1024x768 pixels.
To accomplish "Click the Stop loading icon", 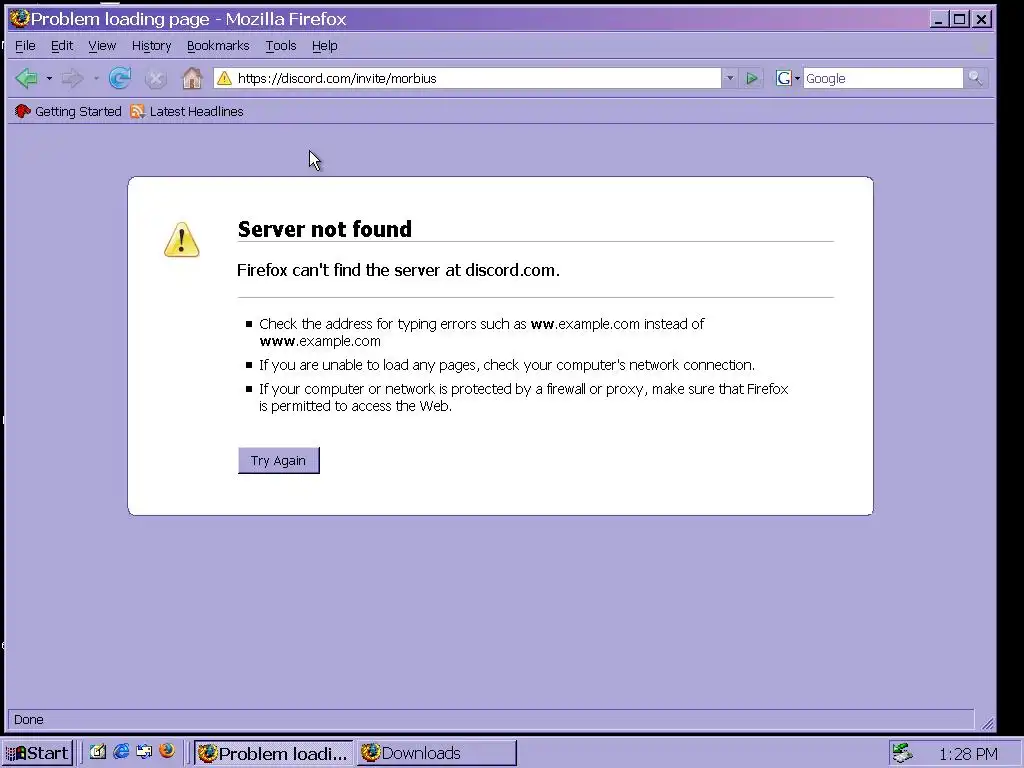I will 155,79.
